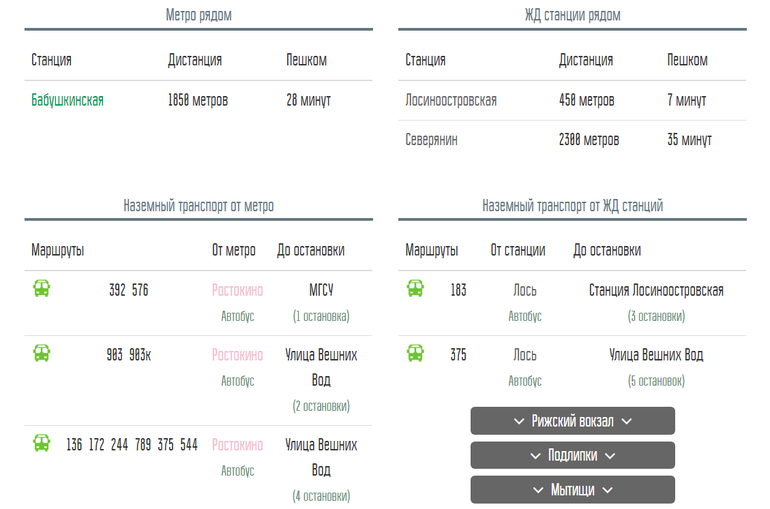770x509 pixels.
Task: Click the Станция Лосиноостровская stop
Action: tap(656, 290)
